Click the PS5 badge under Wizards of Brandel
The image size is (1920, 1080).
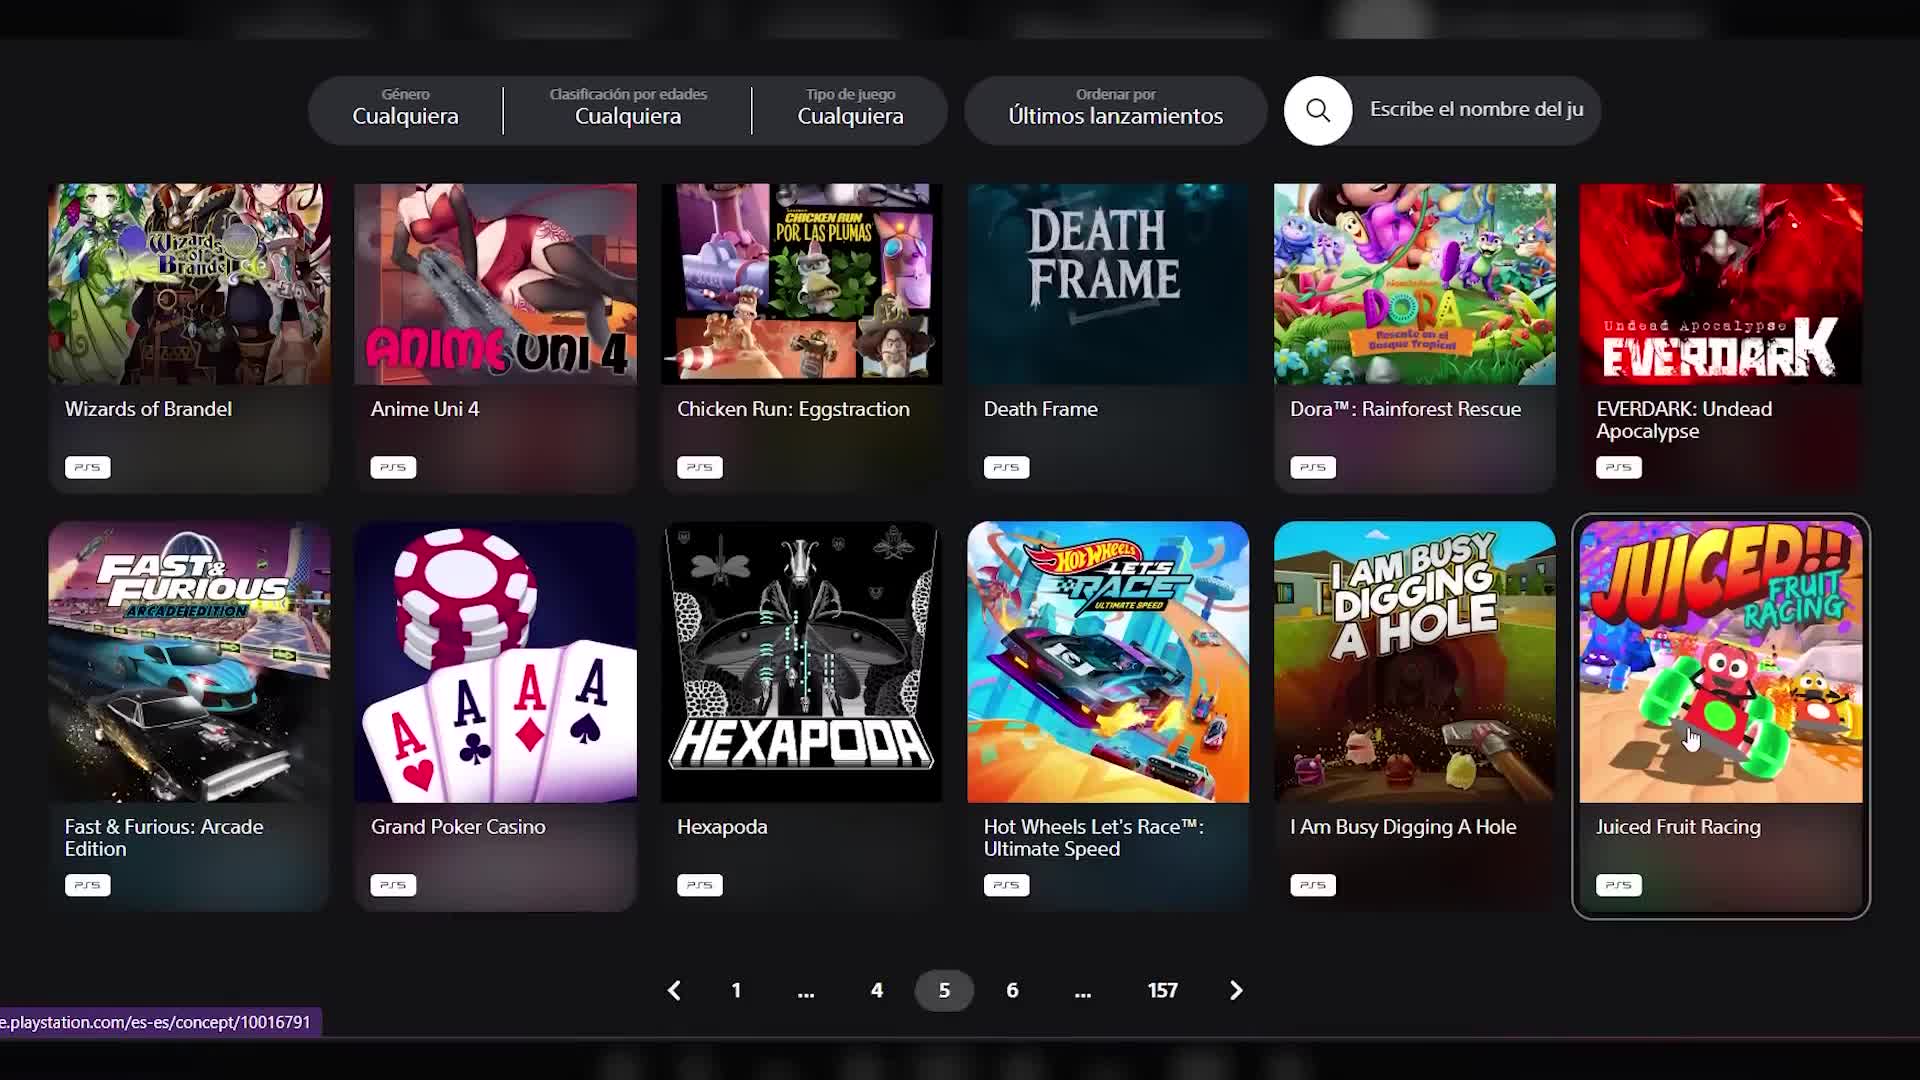click(x=87, y=467)
